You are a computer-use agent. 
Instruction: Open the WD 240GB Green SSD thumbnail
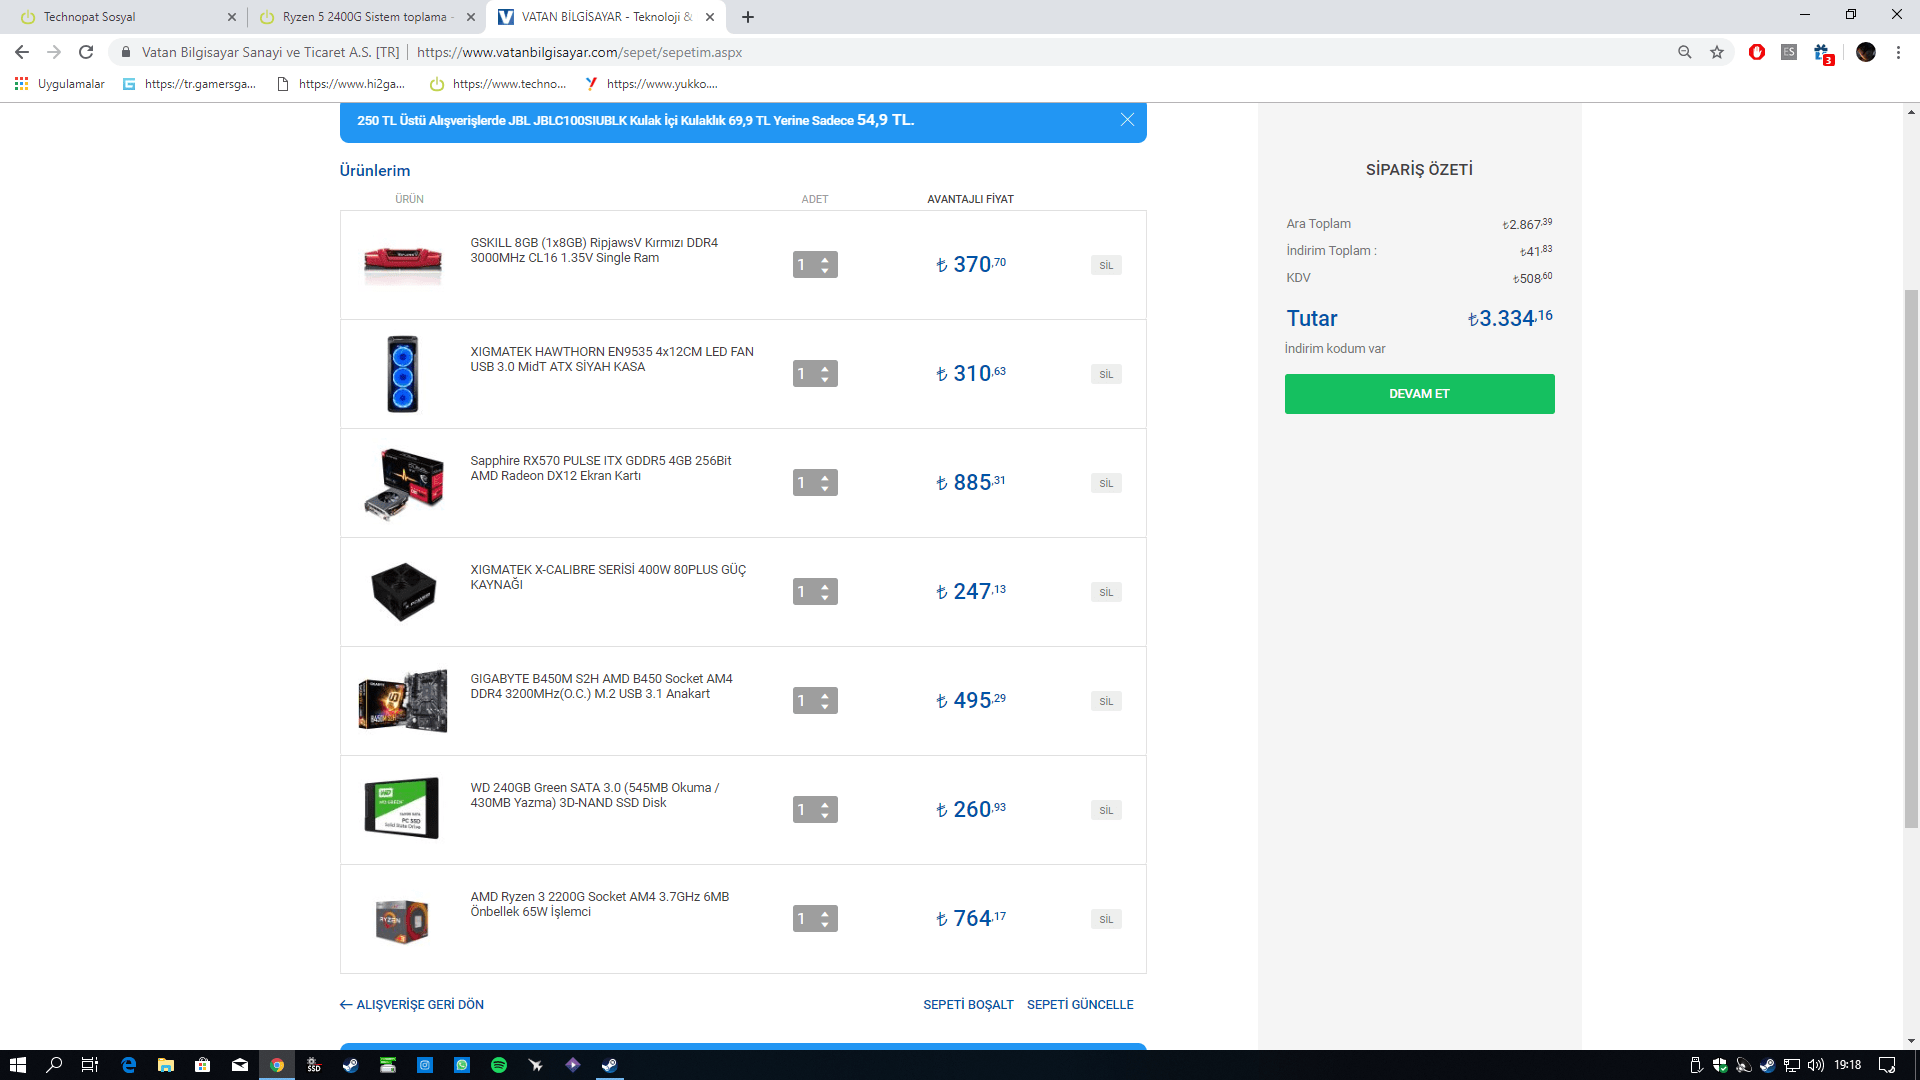pos(402,808)
